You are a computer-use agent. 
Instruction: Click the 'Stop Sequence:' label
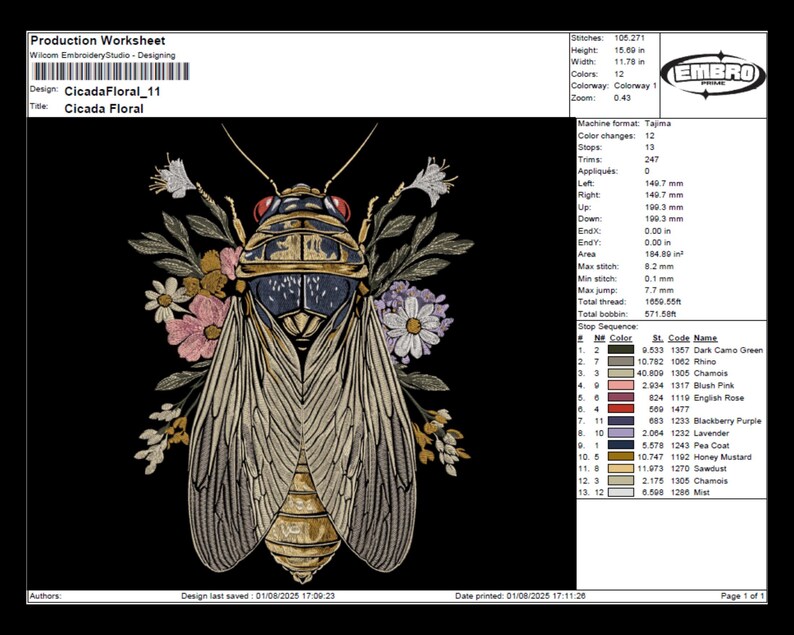(608, 327)
